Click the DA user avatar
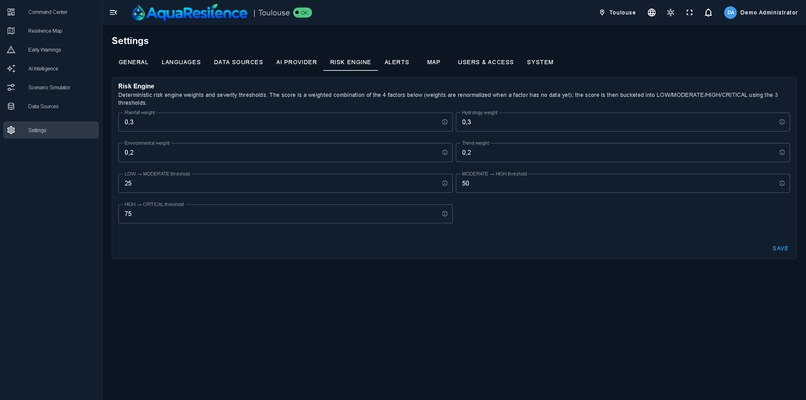Screen dimensions: 806x400 (x=730, y=12)
